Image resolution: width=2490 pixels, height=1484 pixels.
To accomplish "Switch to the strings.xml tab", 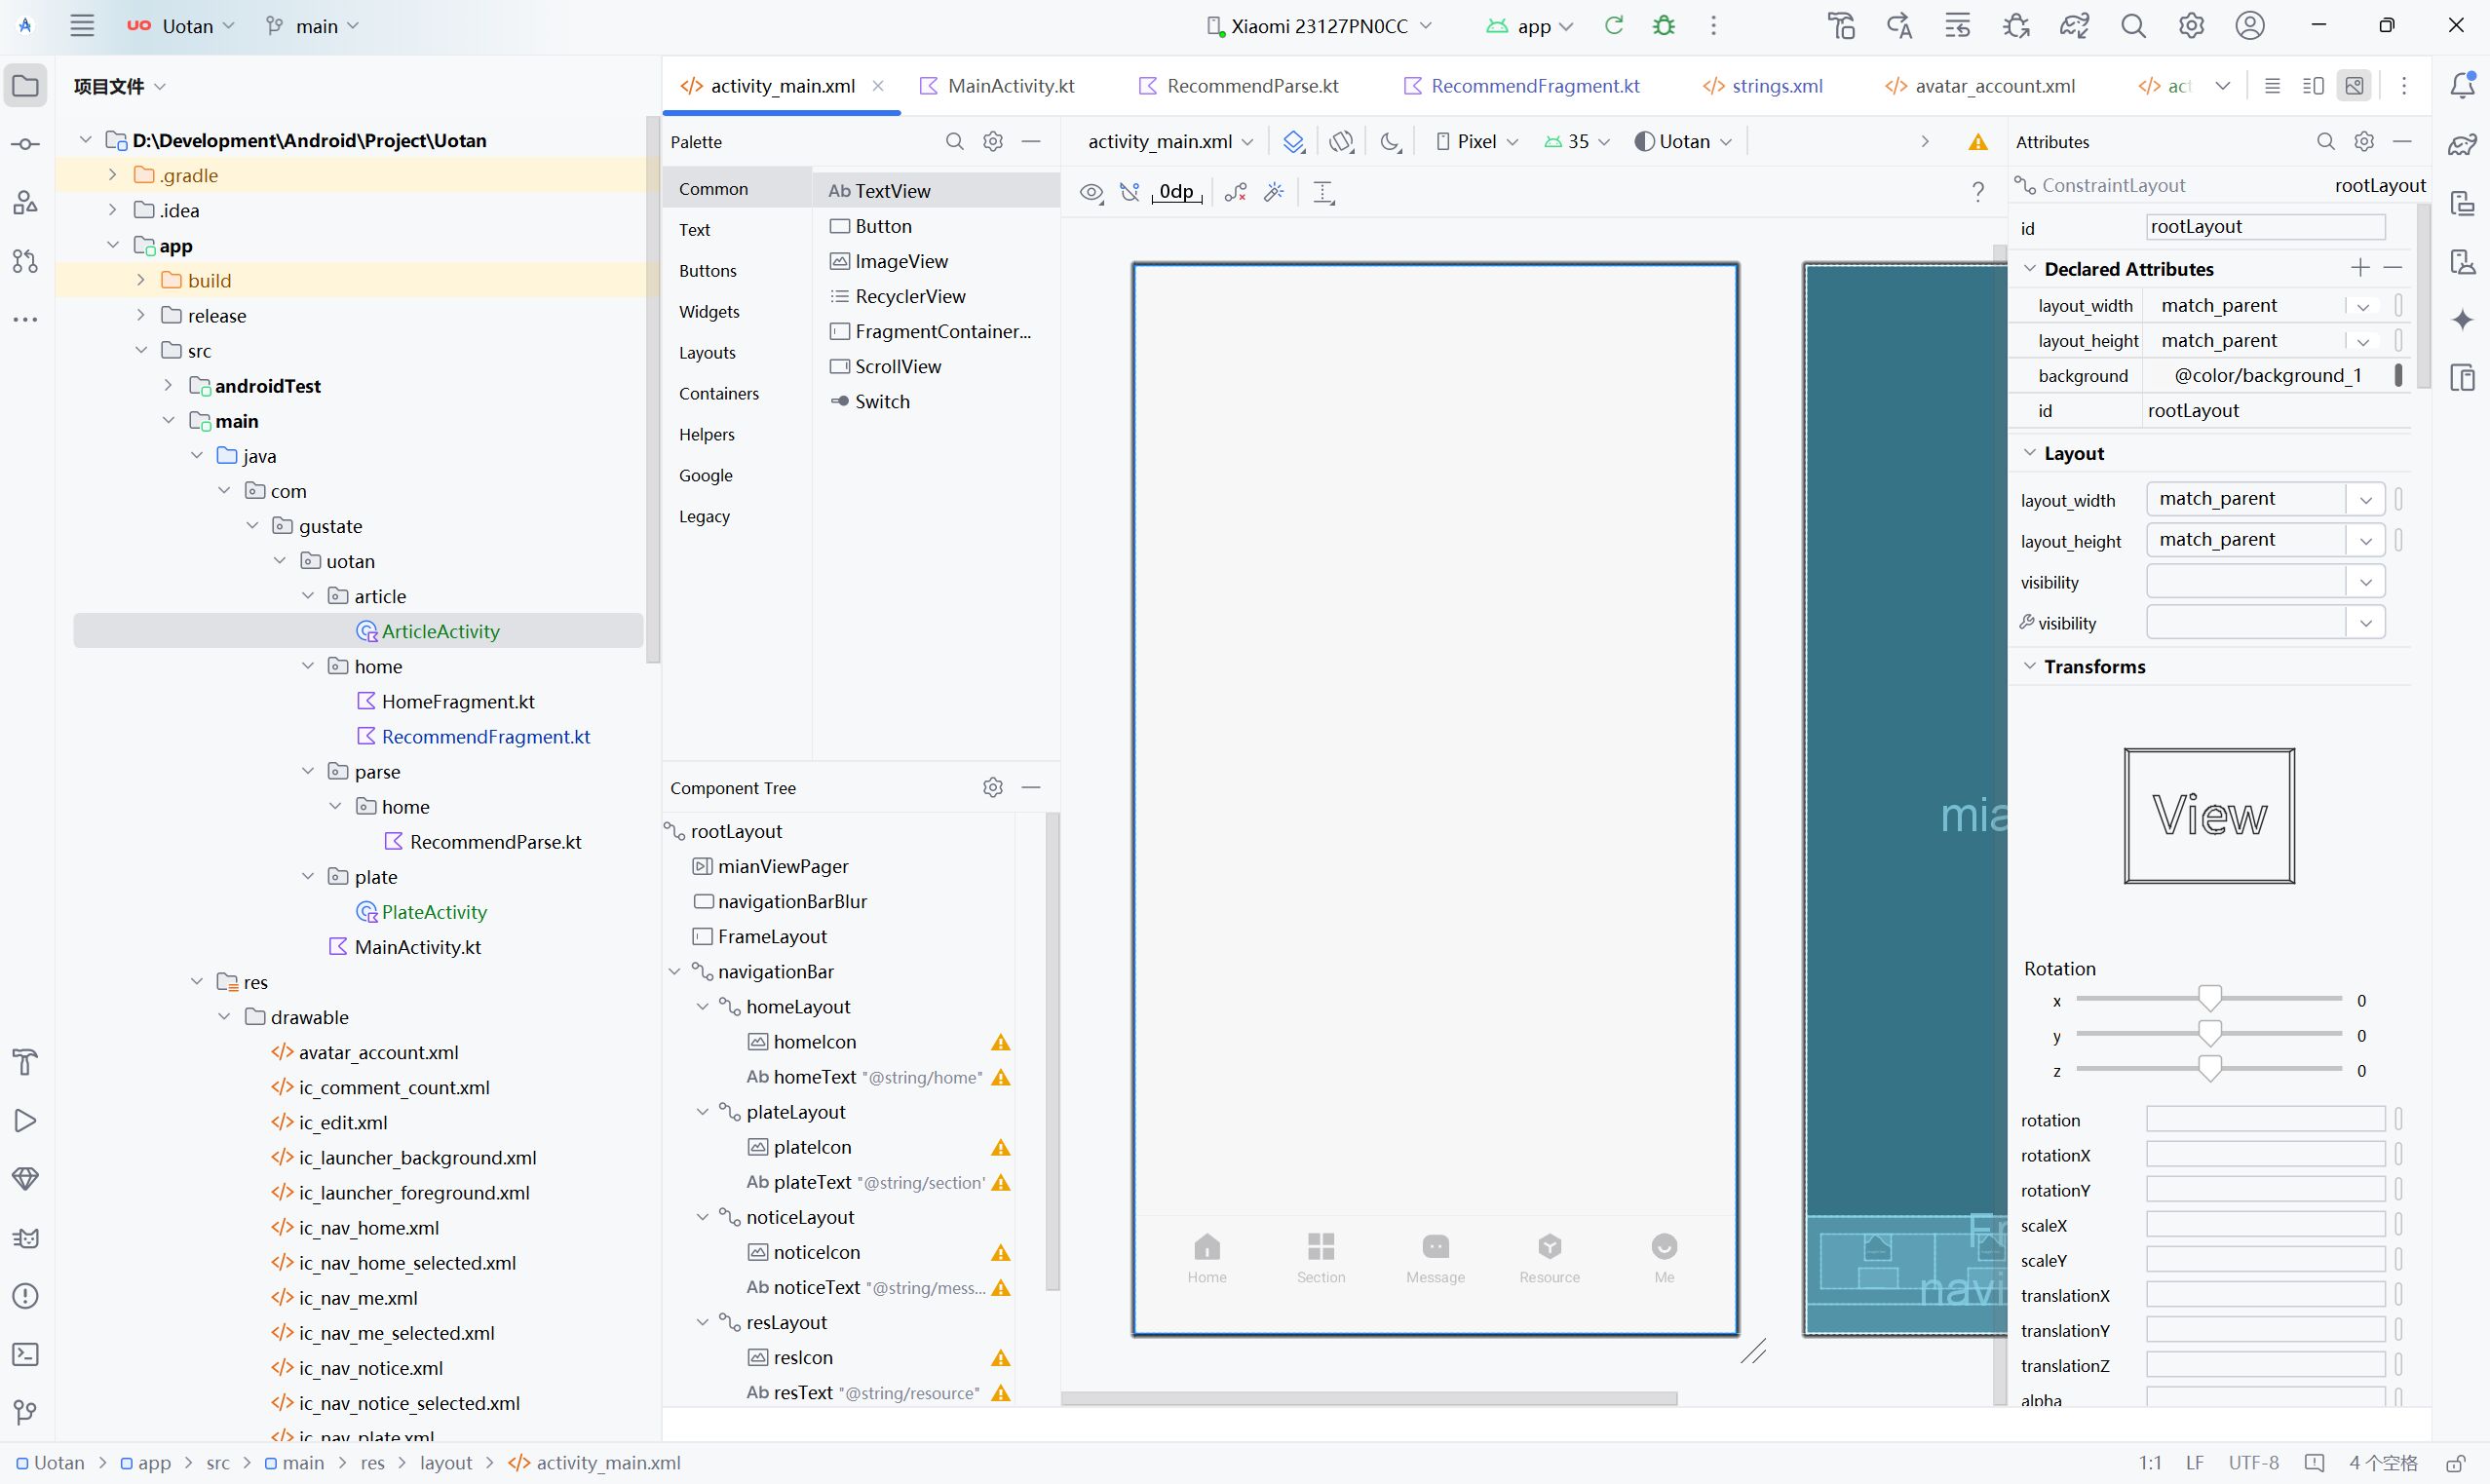I will coord(1764,86).
